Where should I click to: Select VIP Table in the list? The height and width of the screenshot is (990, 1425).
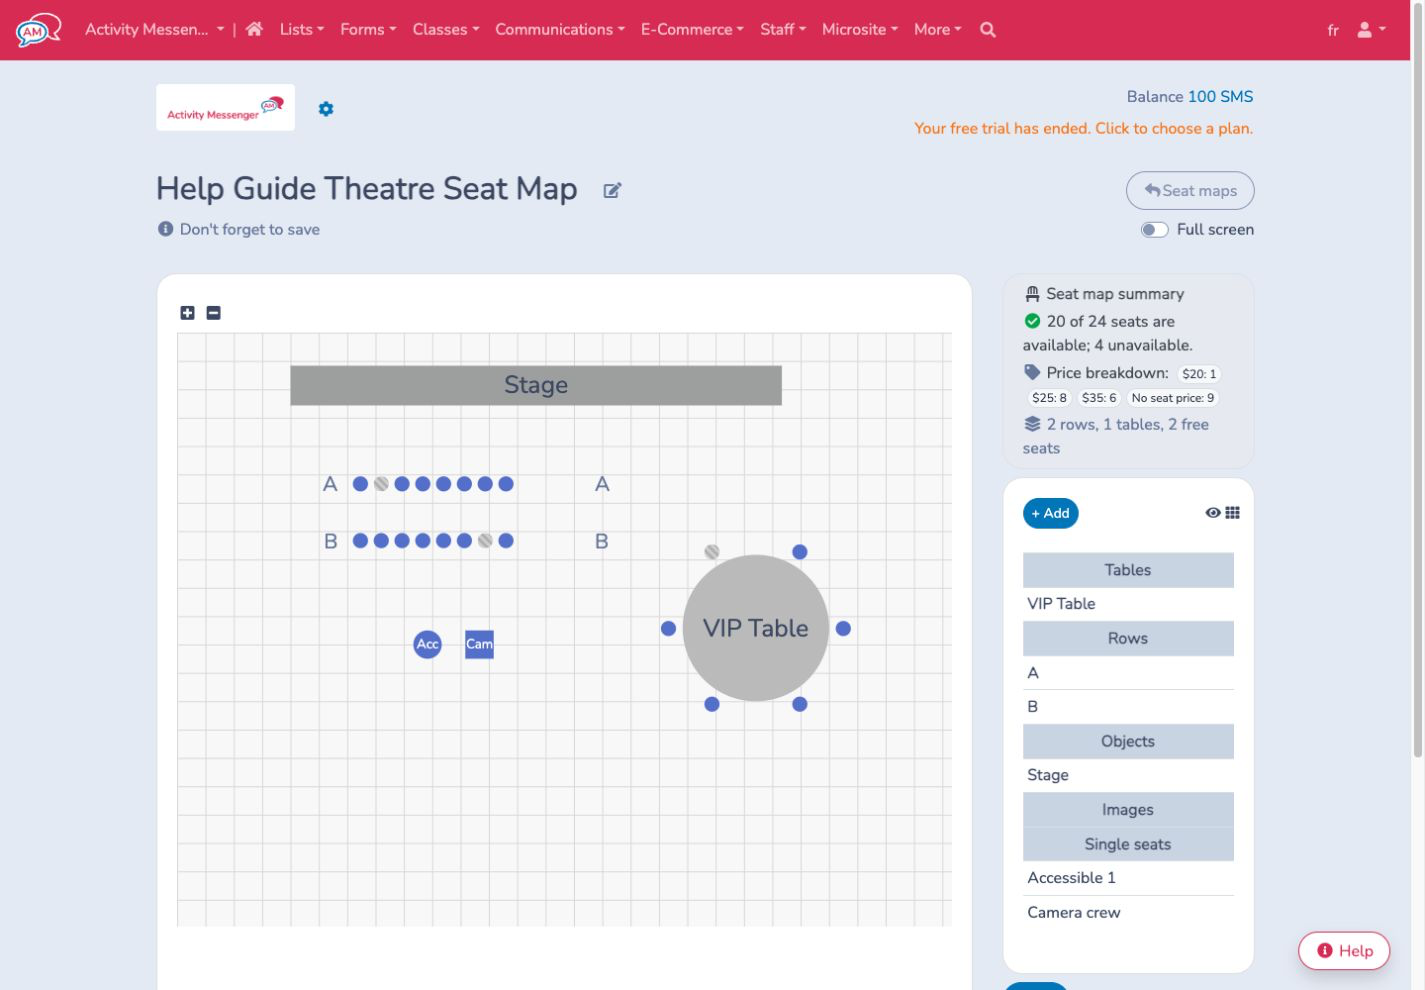pyautogui.click(x=1128, y=604)
